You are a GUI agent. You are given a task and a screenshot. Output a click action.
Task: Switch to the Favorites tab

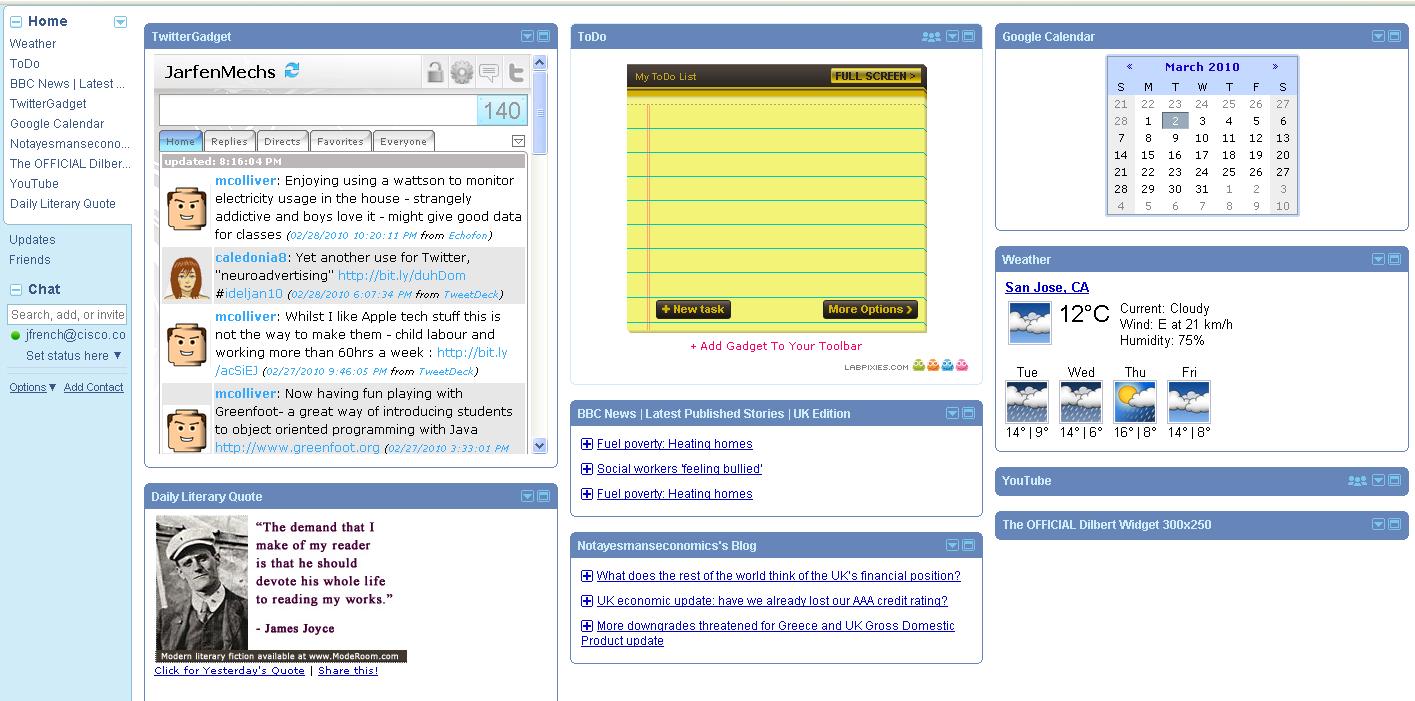[340, 142]
